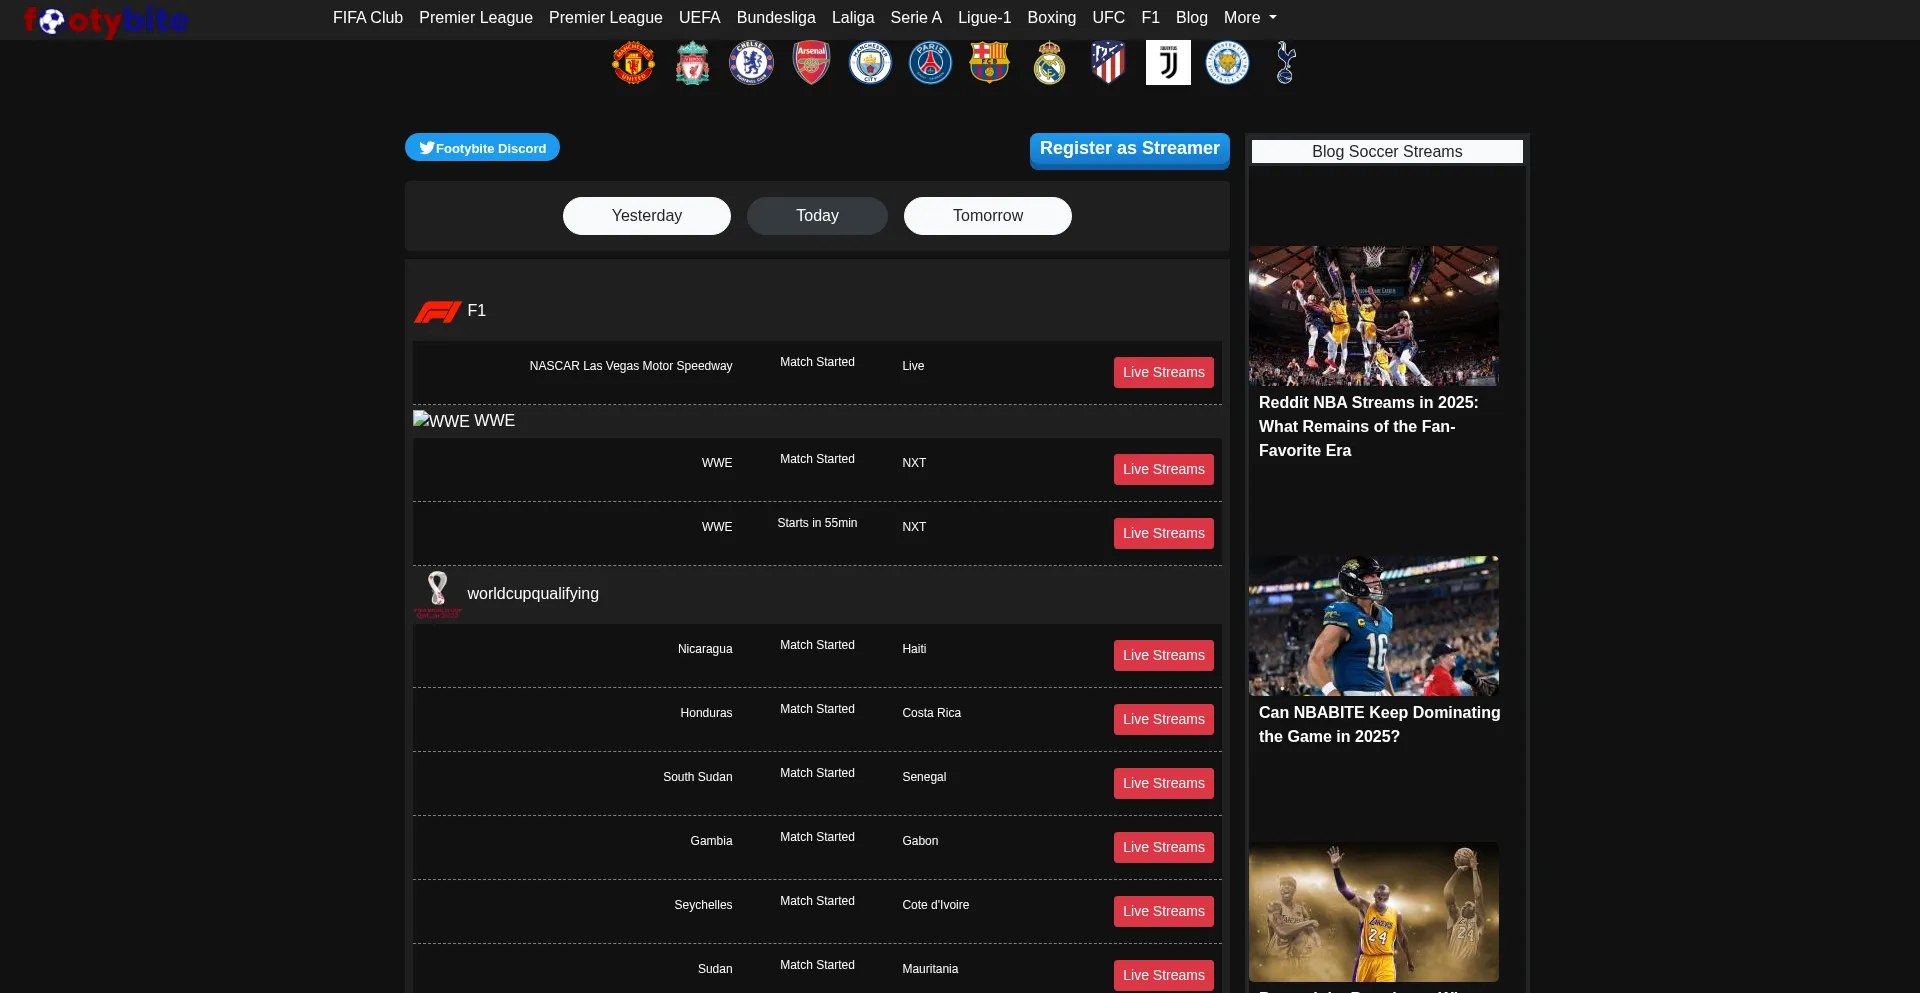The image size is (1920, 993).
Task: Go to the UFC menu link
Action: [x=1108, y=18]
